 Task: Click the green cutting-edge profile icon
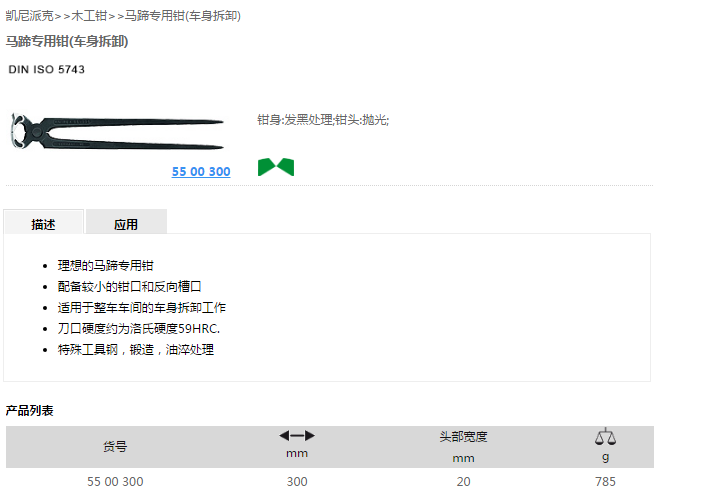276,167
